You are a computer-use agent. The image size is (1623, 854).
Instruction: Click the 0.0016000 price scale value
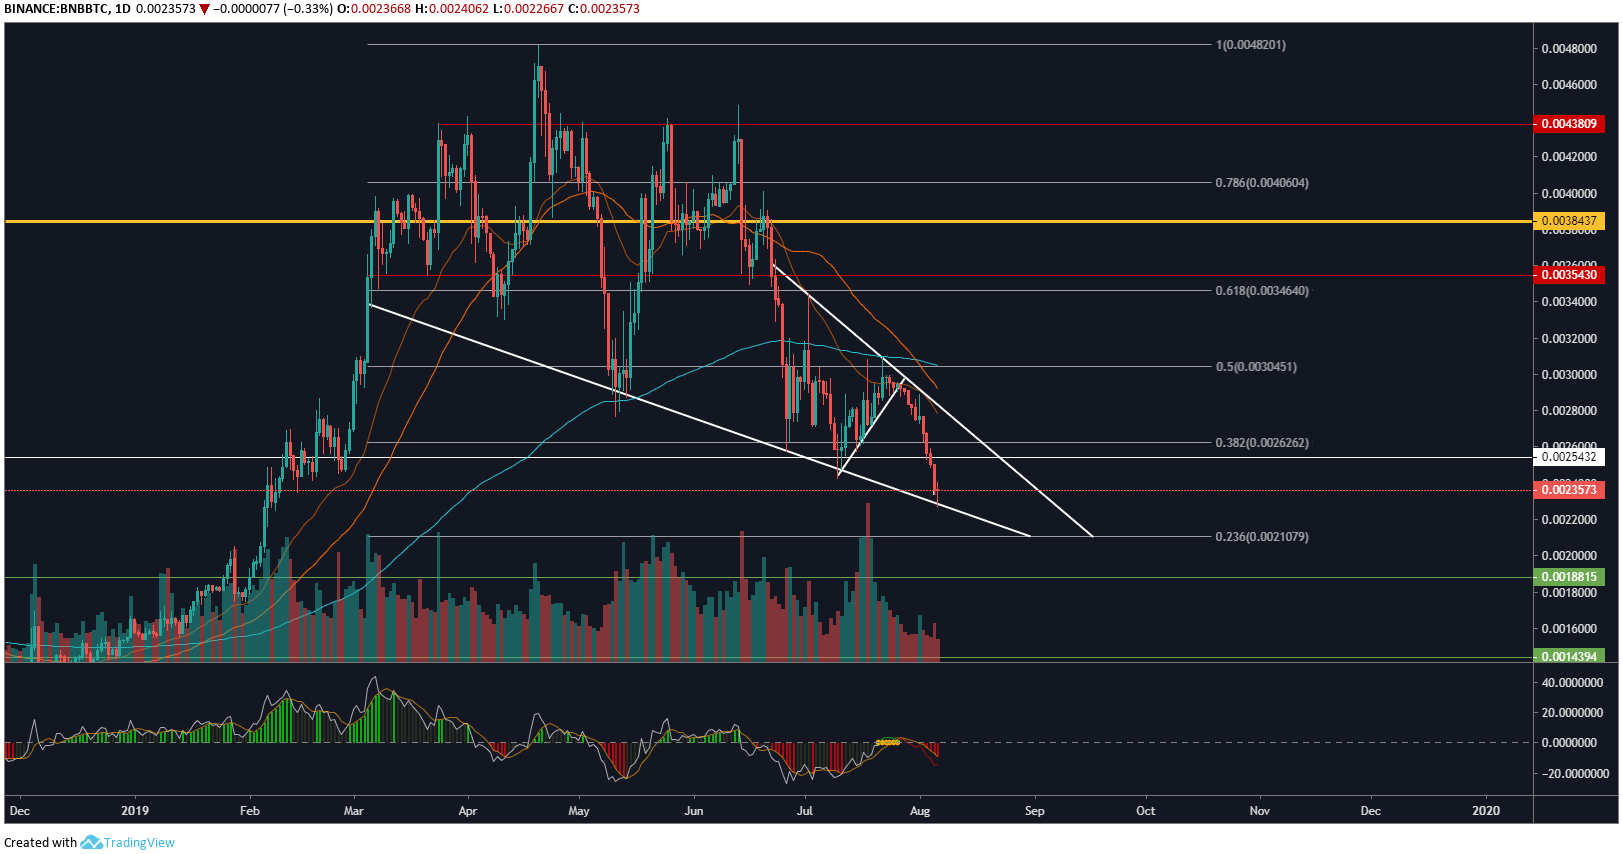1568,629
